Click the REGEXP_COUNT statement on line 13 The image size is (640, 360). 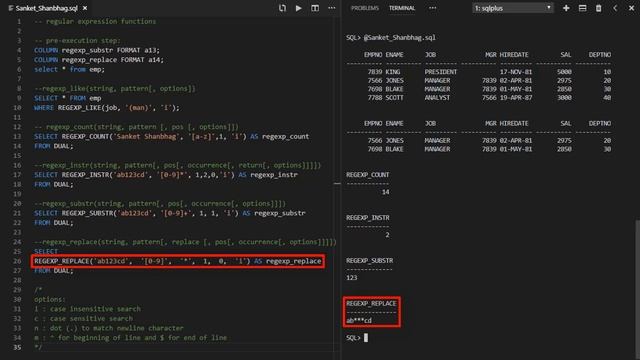(171, 136)
